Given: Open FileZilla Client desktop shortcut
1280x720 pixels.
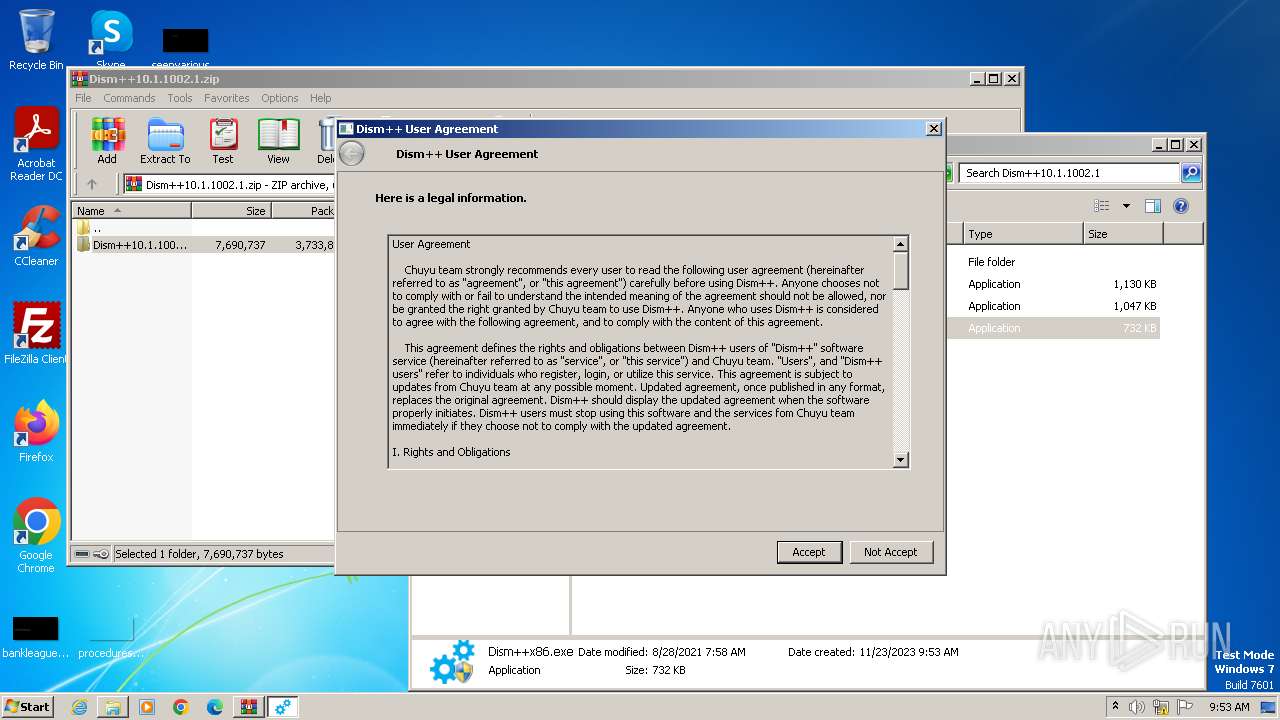Looking at the screenshot, I should (36, 334).
